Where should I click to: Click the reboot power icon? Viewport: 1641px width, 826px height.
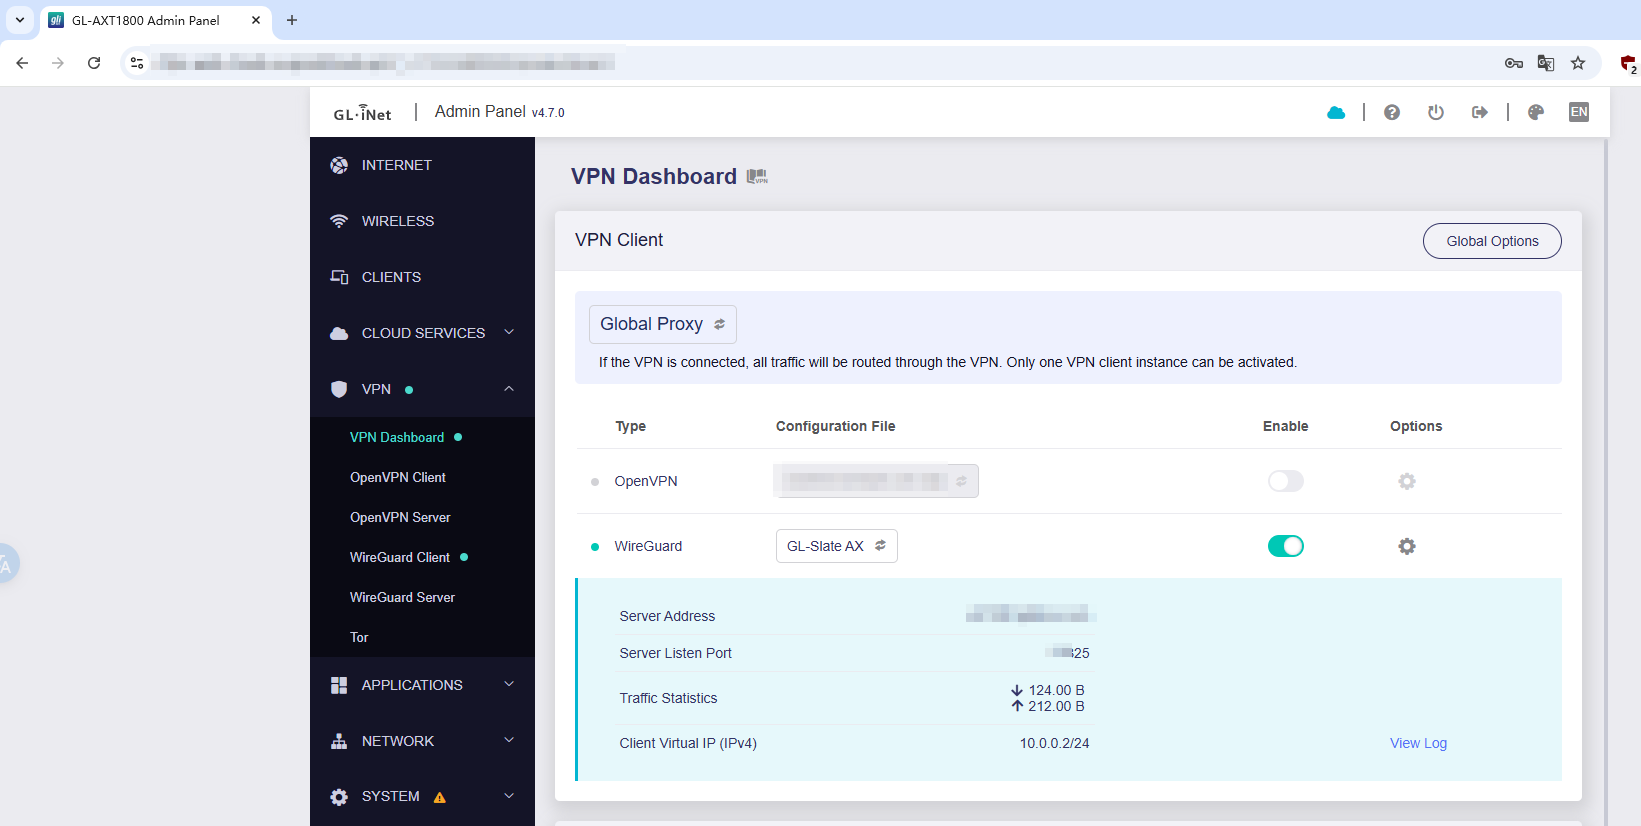click(x=1435, y=113)
